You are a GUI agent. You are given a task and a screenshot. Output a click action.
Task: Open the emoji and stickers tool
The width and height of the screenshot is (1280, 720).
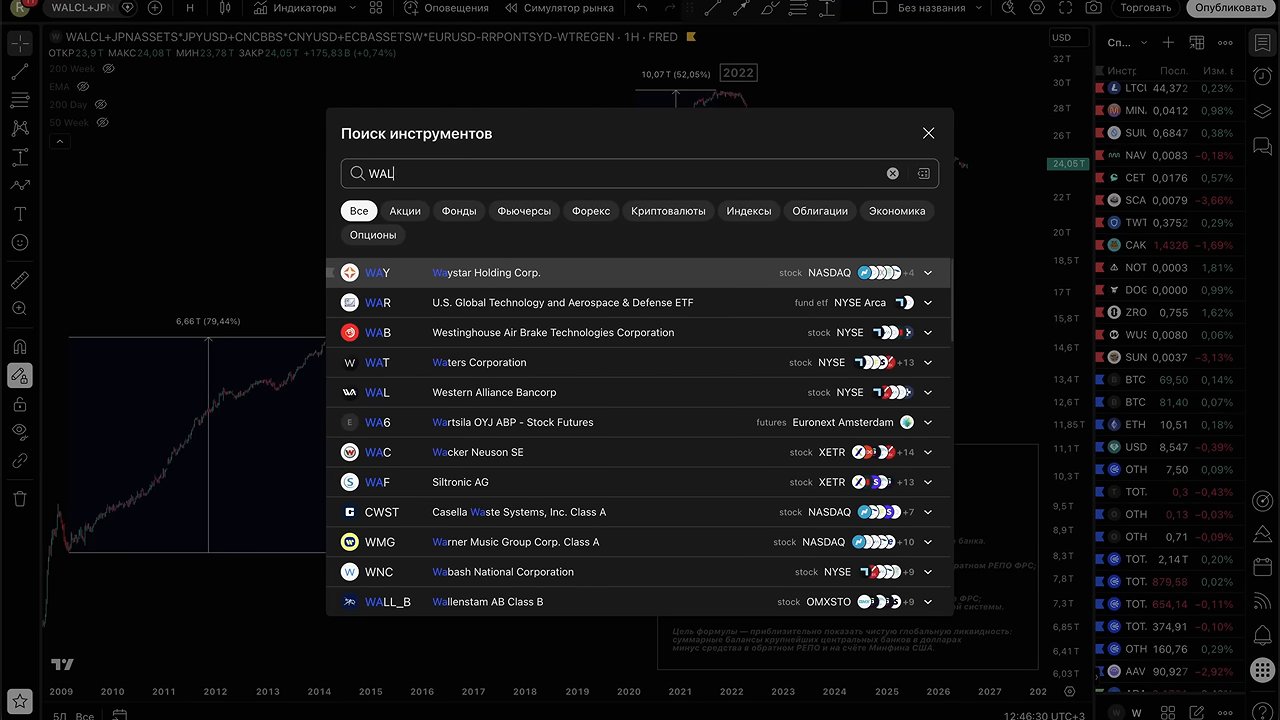(20, 243)
